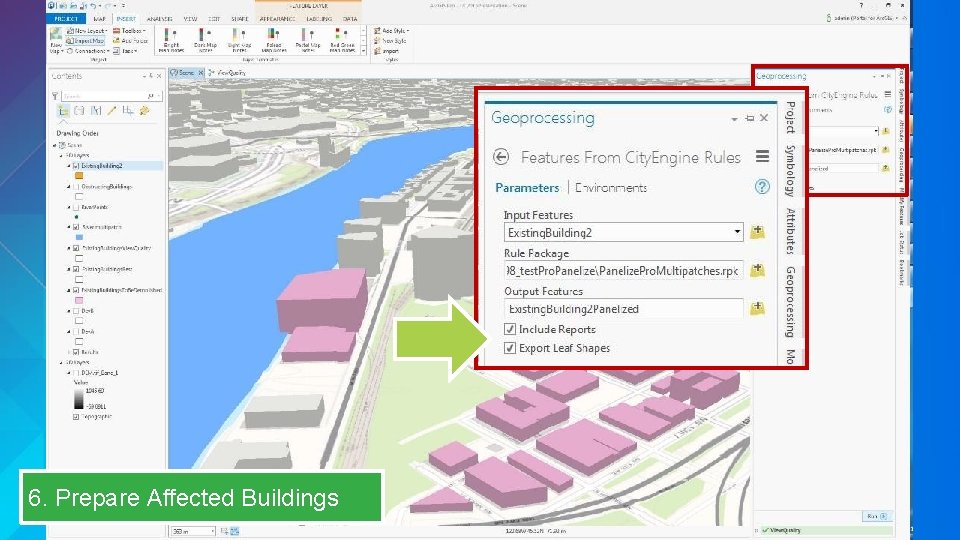Click back arrow in enlarged Geoprocessing panel
The image size is (960, 540).
(501, 157)
